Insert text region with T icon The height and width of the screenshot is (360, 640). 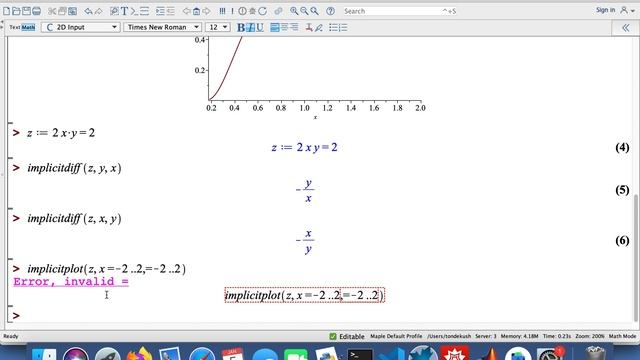[x=124, y=11]
